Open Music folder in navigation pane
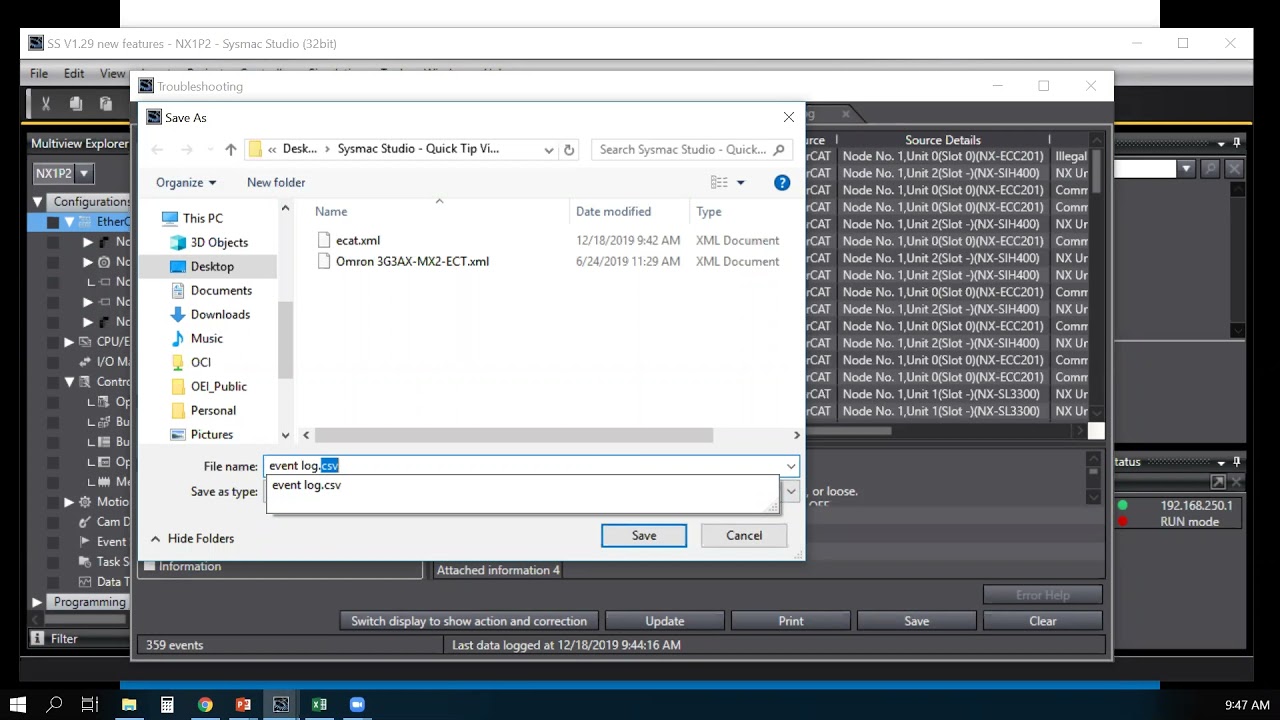 tap(206, 338)
